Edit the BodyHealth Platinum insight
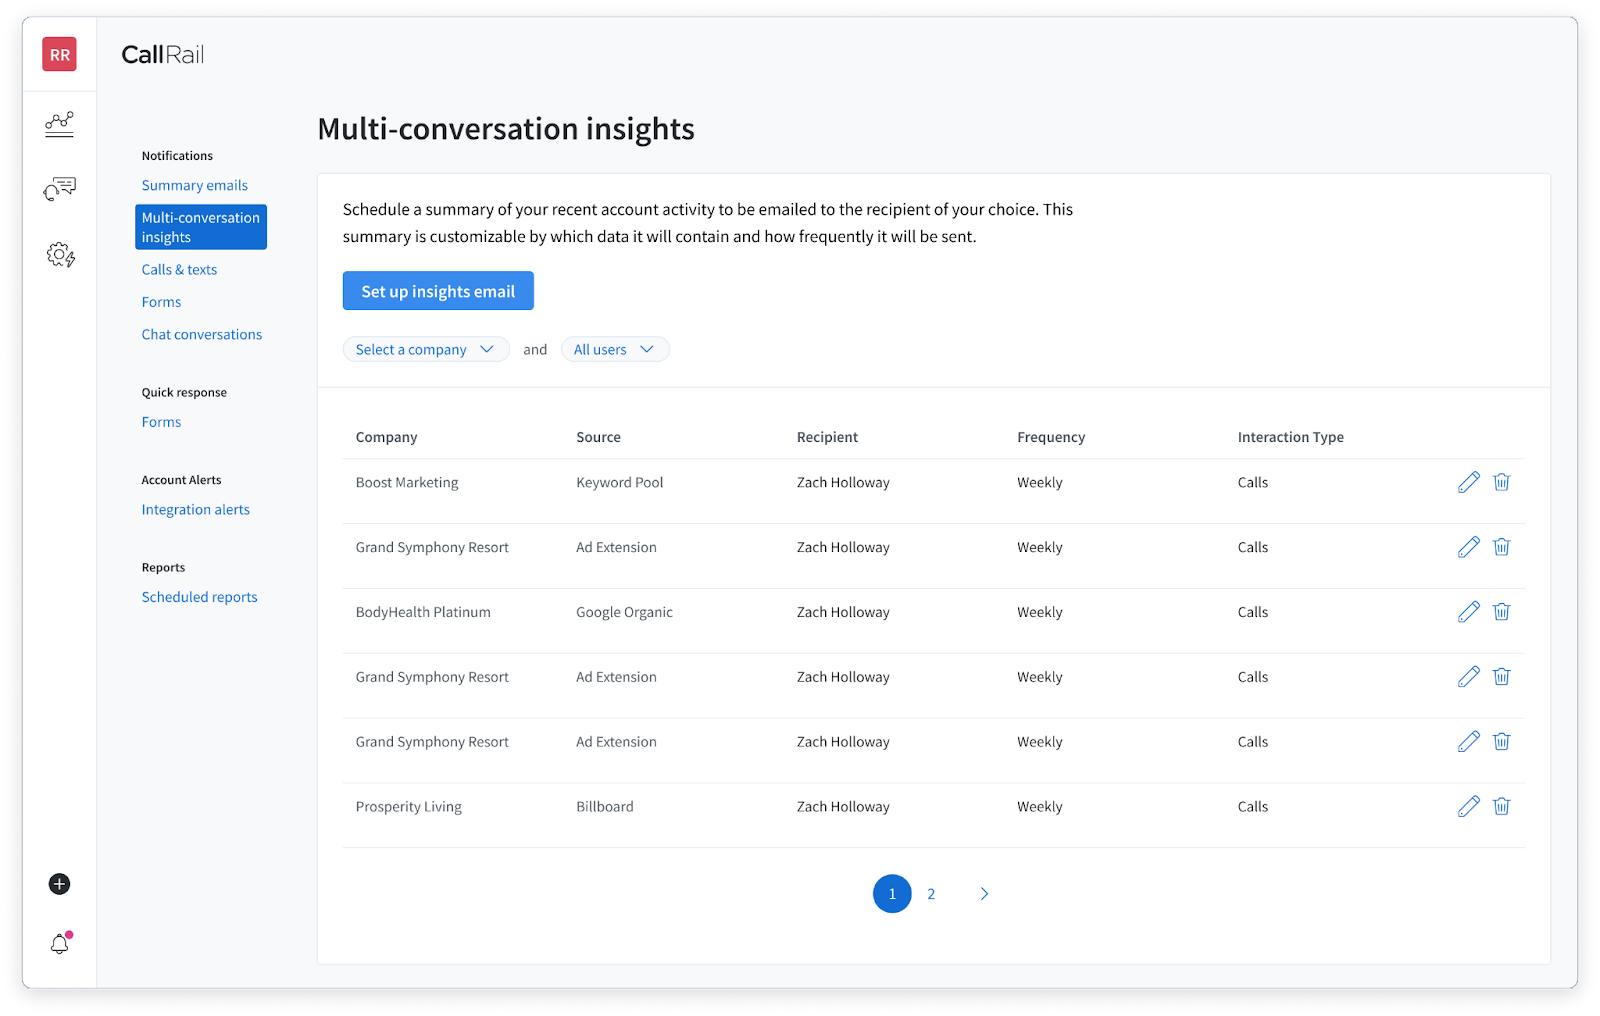 click(x=1468, y=611)
